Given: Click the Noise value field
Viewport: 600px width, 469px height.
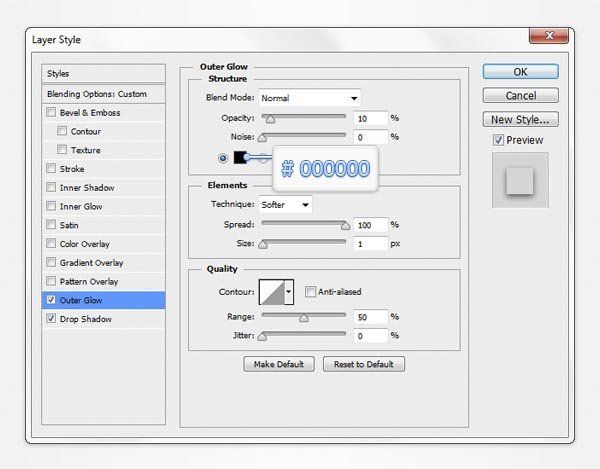Looking at the screenshot, I should 371,137.
